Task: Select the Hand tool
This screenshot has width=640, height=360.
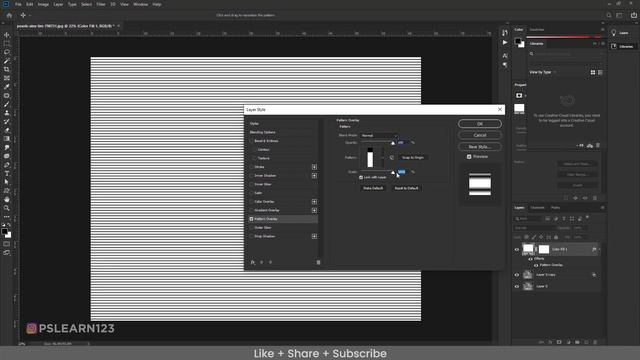Action: point(7,199)
